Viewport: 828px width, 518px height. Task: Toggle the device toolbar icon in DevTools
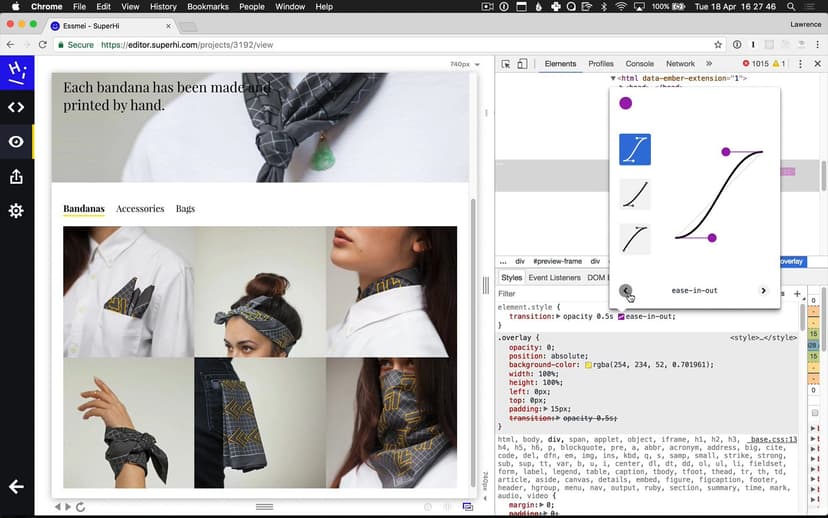(525, 64)
